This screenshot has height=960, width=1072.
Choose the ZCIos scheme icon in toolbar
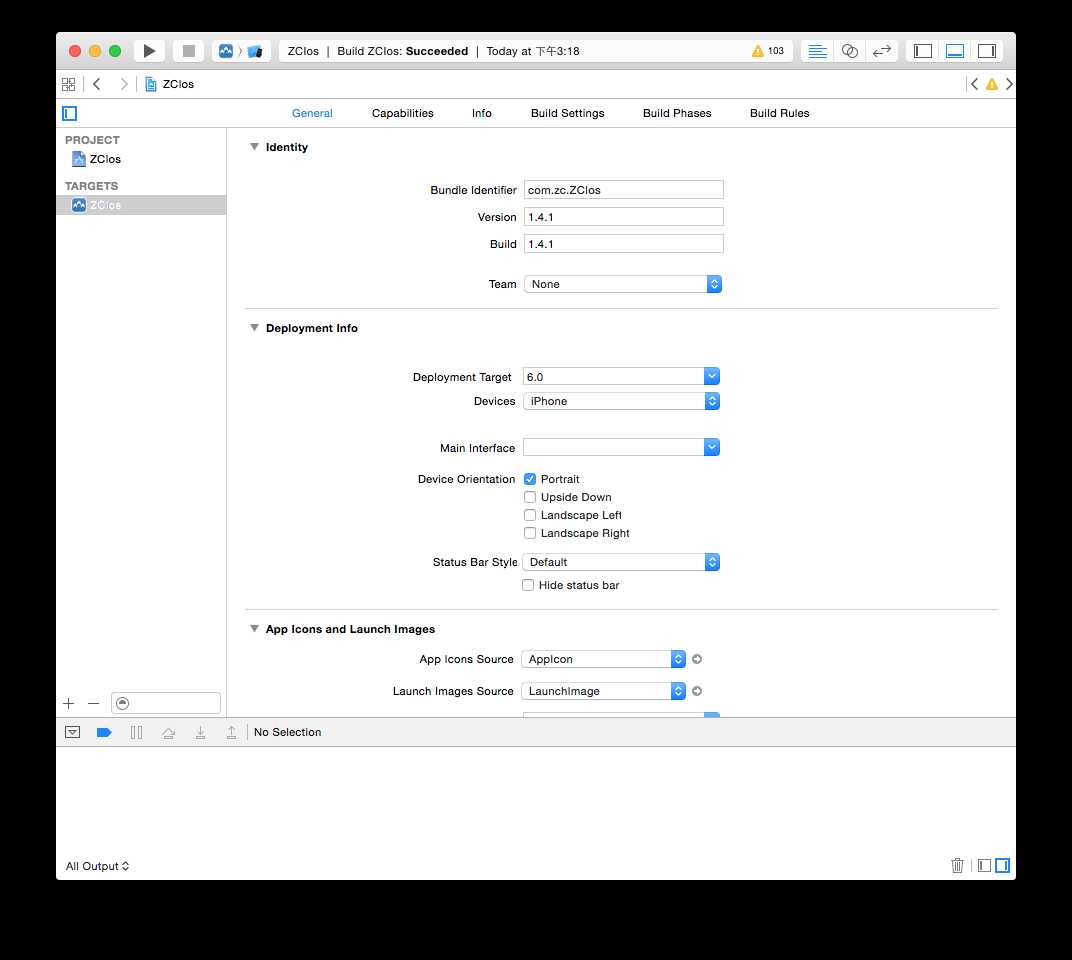click(x=226, y=51)
